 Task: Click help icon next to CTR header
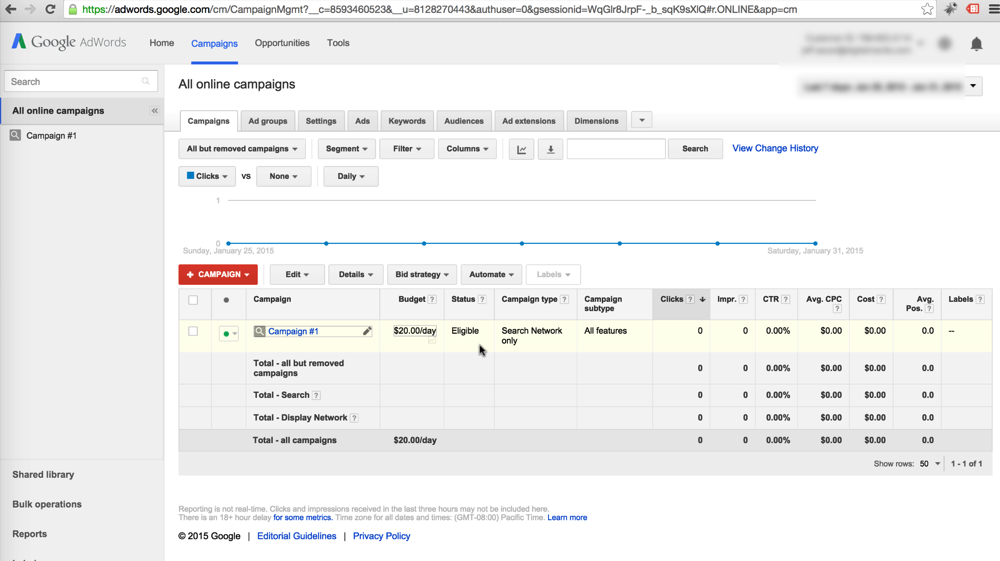pos(786,300)
